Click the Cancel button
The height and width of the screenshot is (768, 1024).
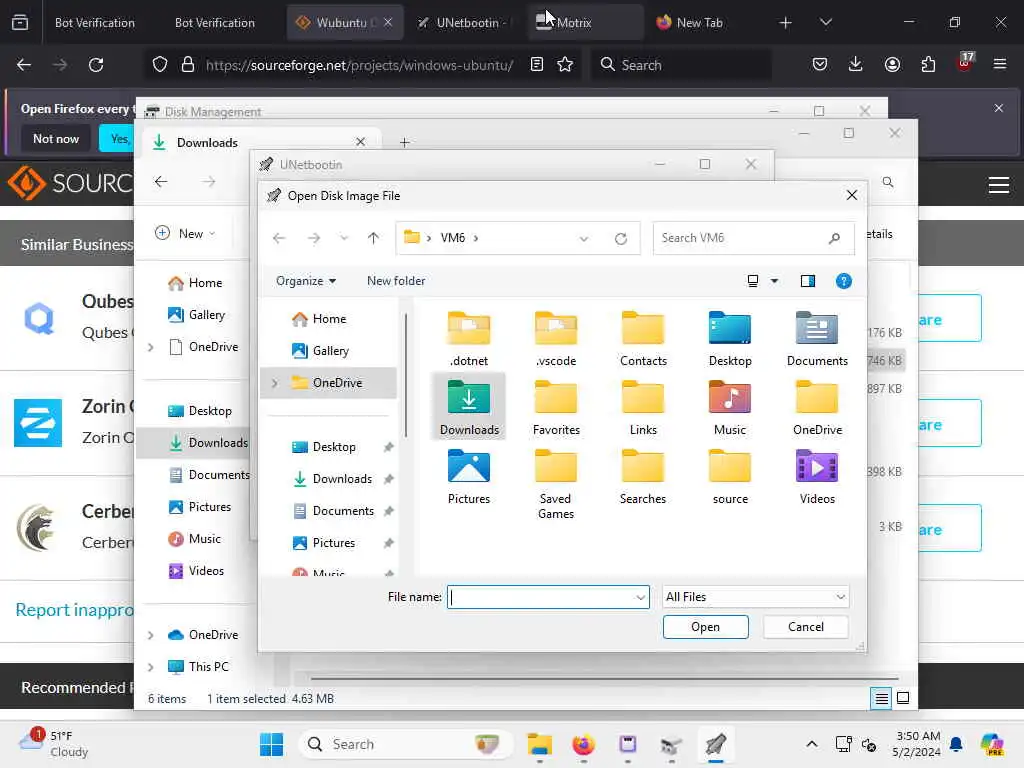pos(805,627)
